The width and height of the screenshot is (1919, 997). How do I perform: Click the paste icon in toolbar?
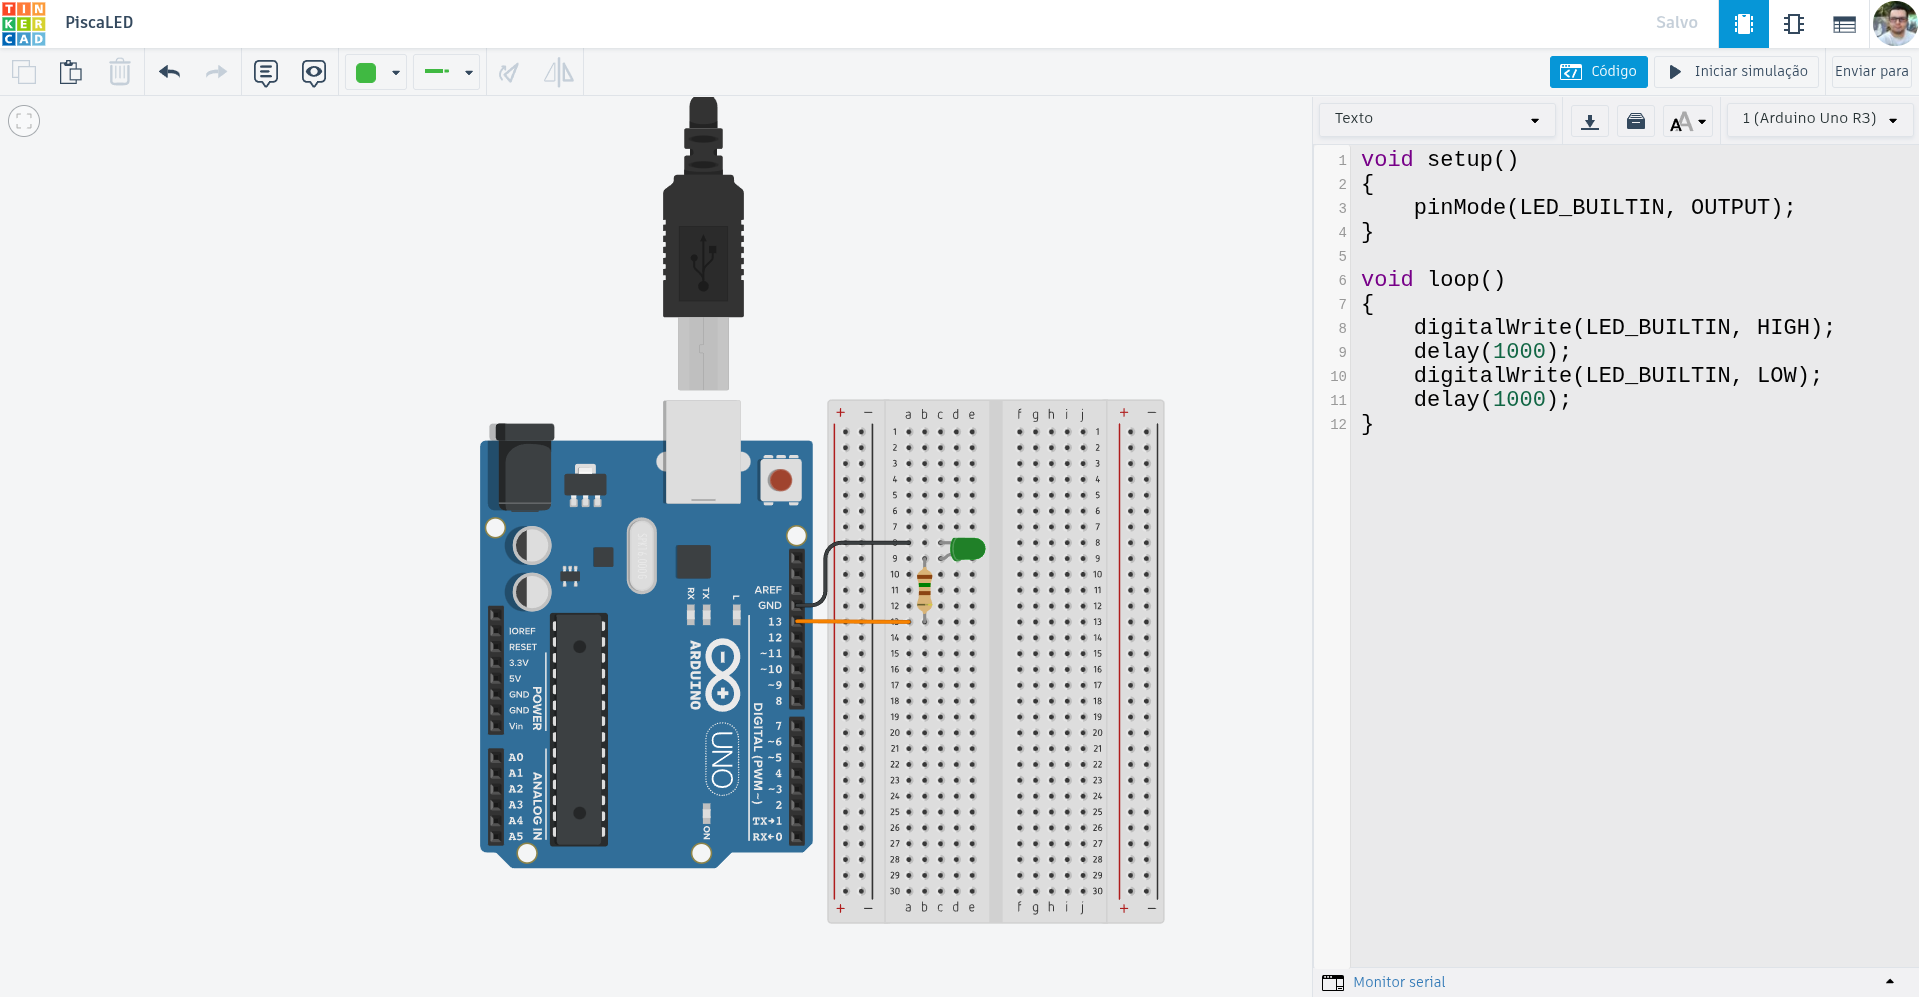[x=71, y=72]
